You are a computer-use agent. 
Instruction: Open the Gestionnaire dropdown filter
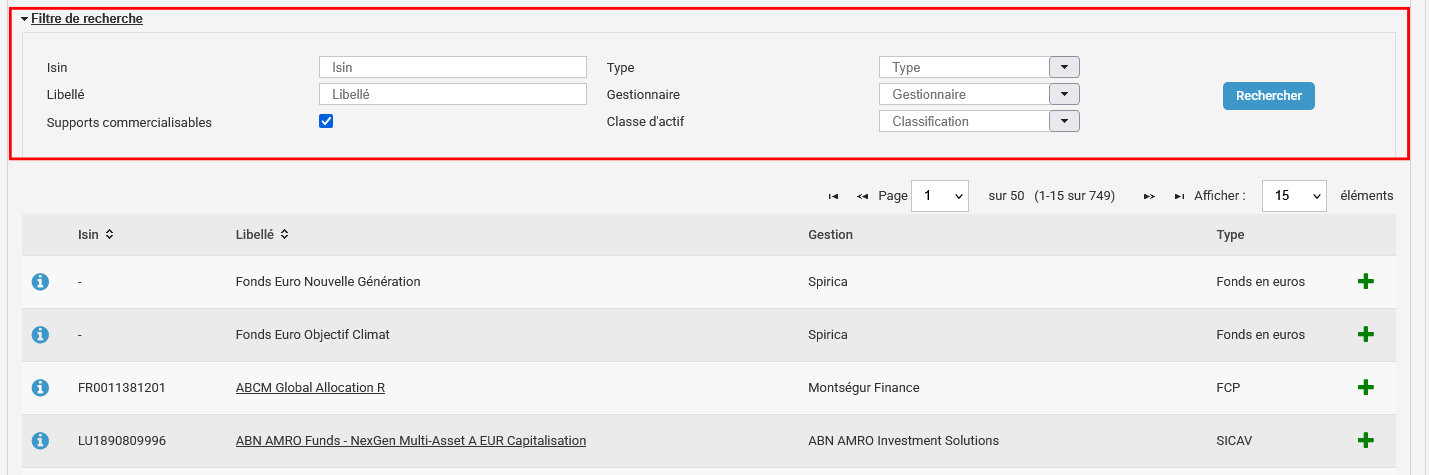[x=1064, y=94]
